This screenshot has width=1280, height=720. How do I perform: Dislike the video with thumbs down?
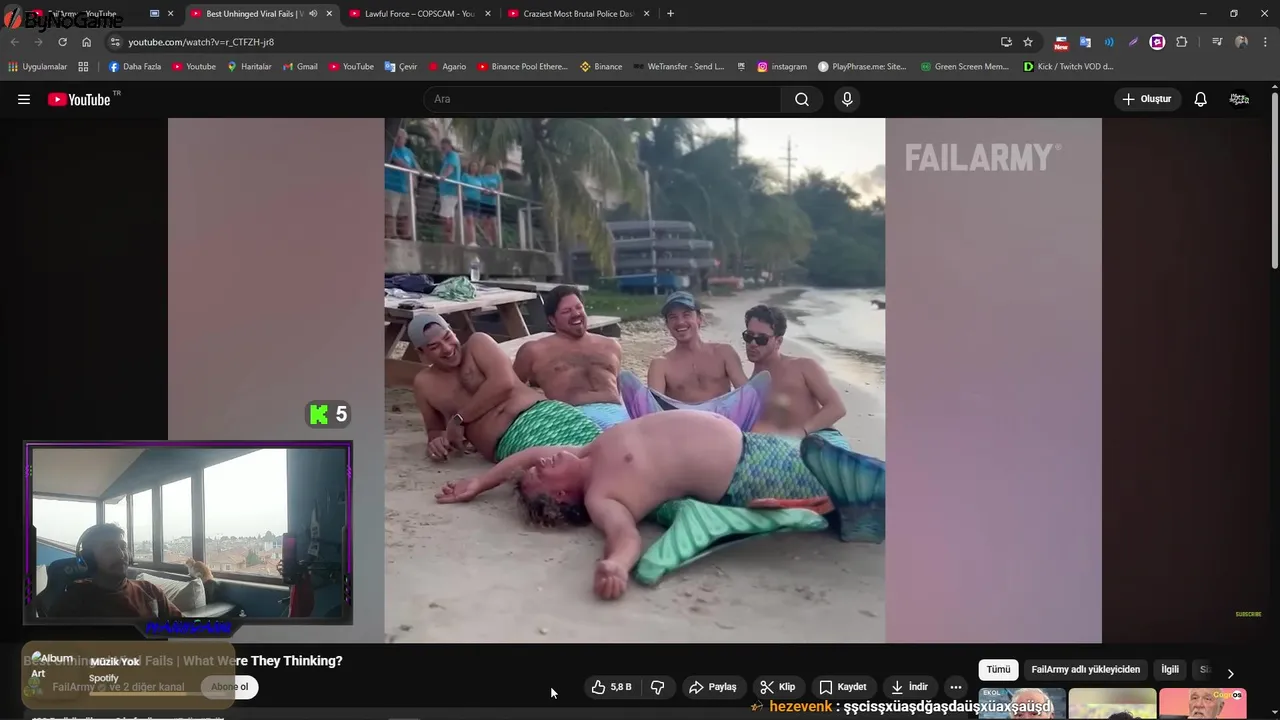(657, 687)
